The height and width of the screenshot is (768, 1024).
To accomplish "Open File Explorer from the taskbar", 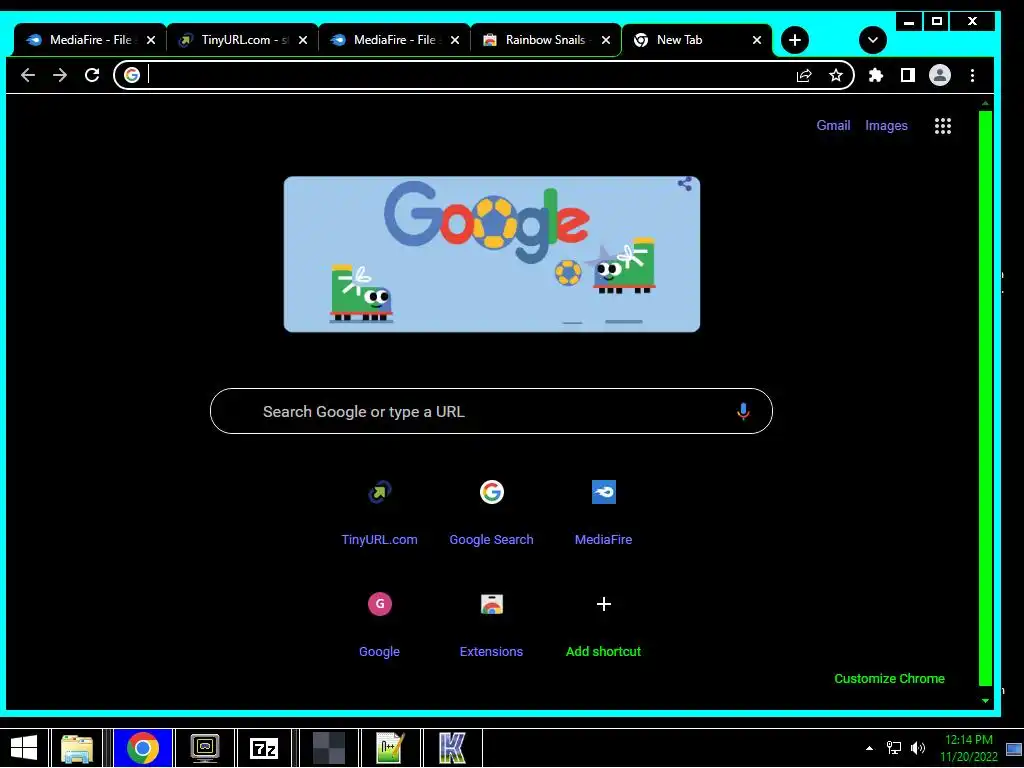I will [76, 748].
